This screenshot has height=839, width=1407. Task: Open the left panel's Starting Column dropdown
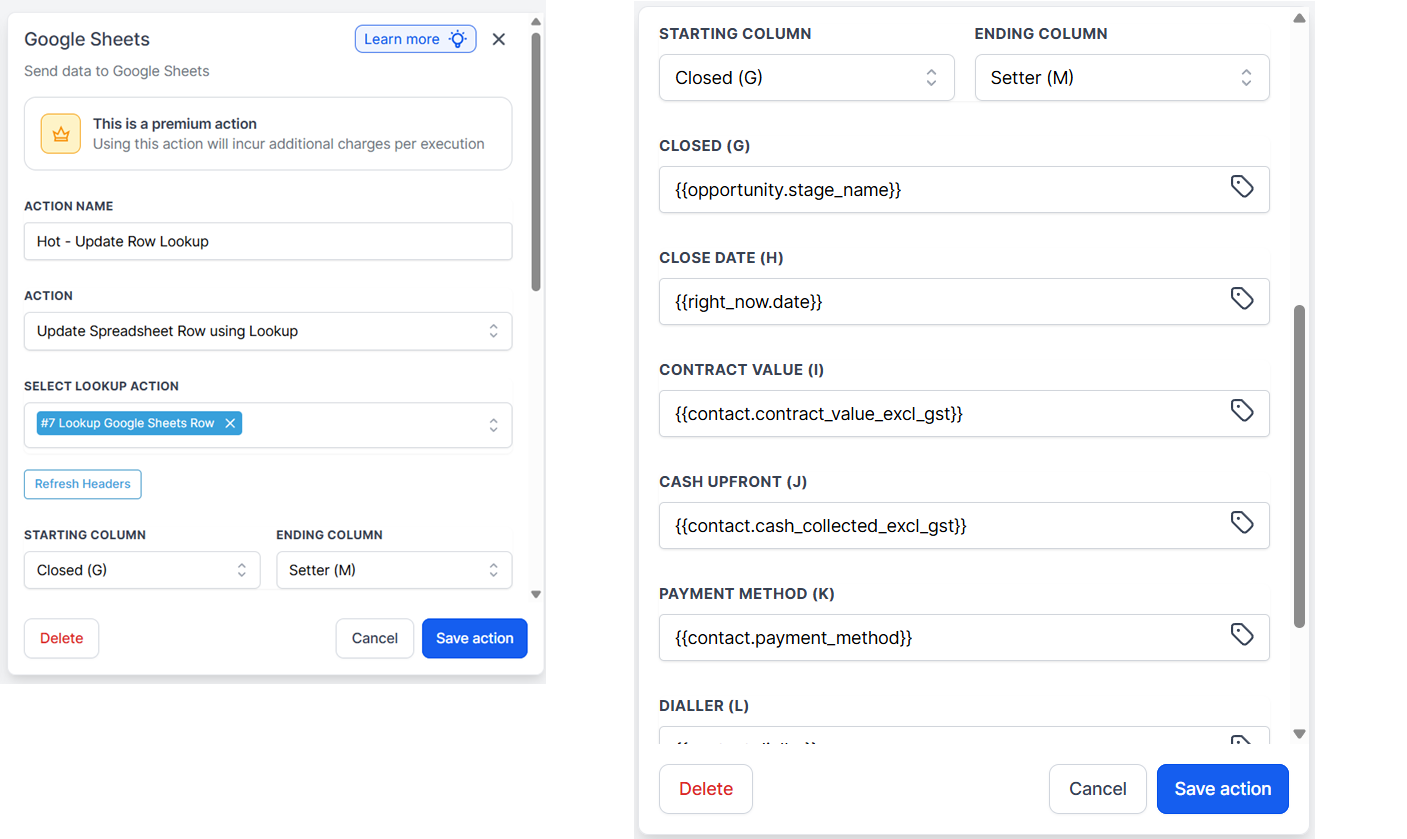(141, 570)
